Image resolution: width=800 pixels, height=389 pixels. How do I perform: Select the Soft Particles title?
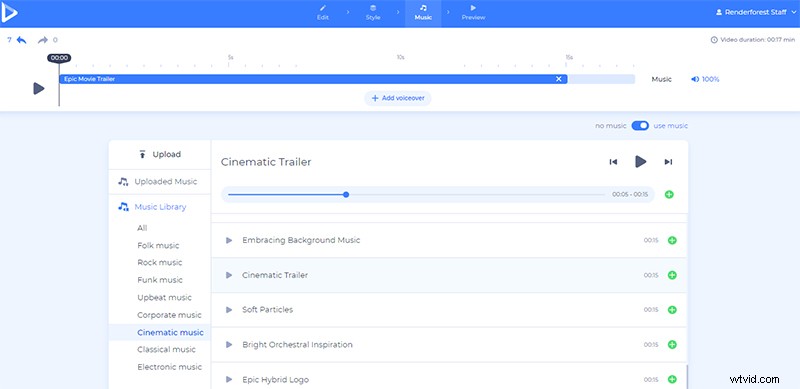click(x=267, y=310)
